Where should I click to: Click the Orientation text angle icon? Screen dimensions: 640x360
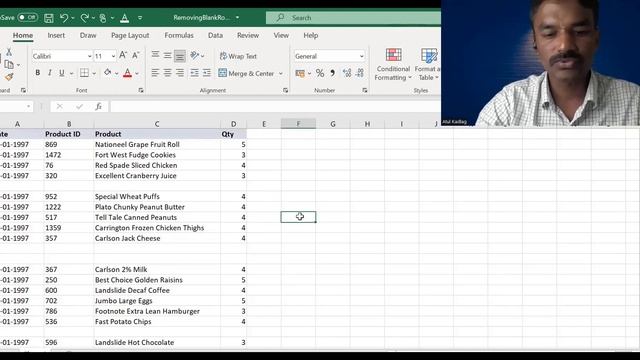pos(195,55)
